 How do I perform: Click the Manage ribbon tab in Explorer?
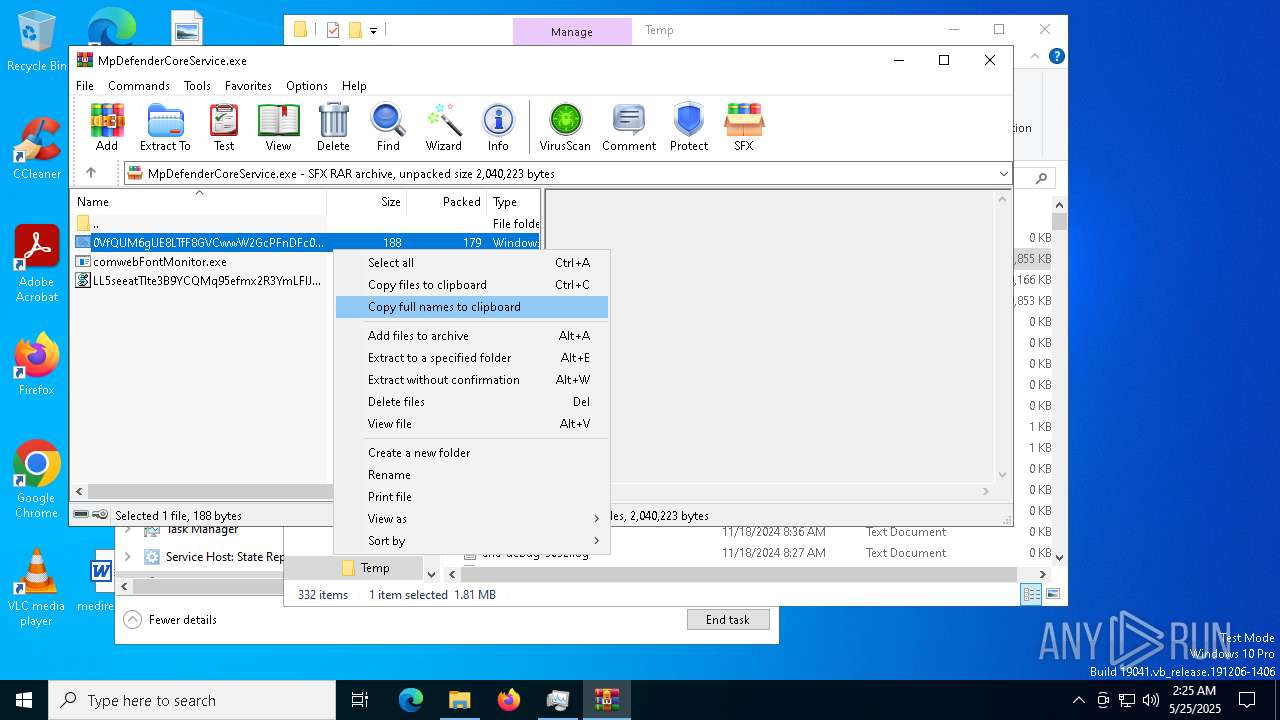click(572, 32)
